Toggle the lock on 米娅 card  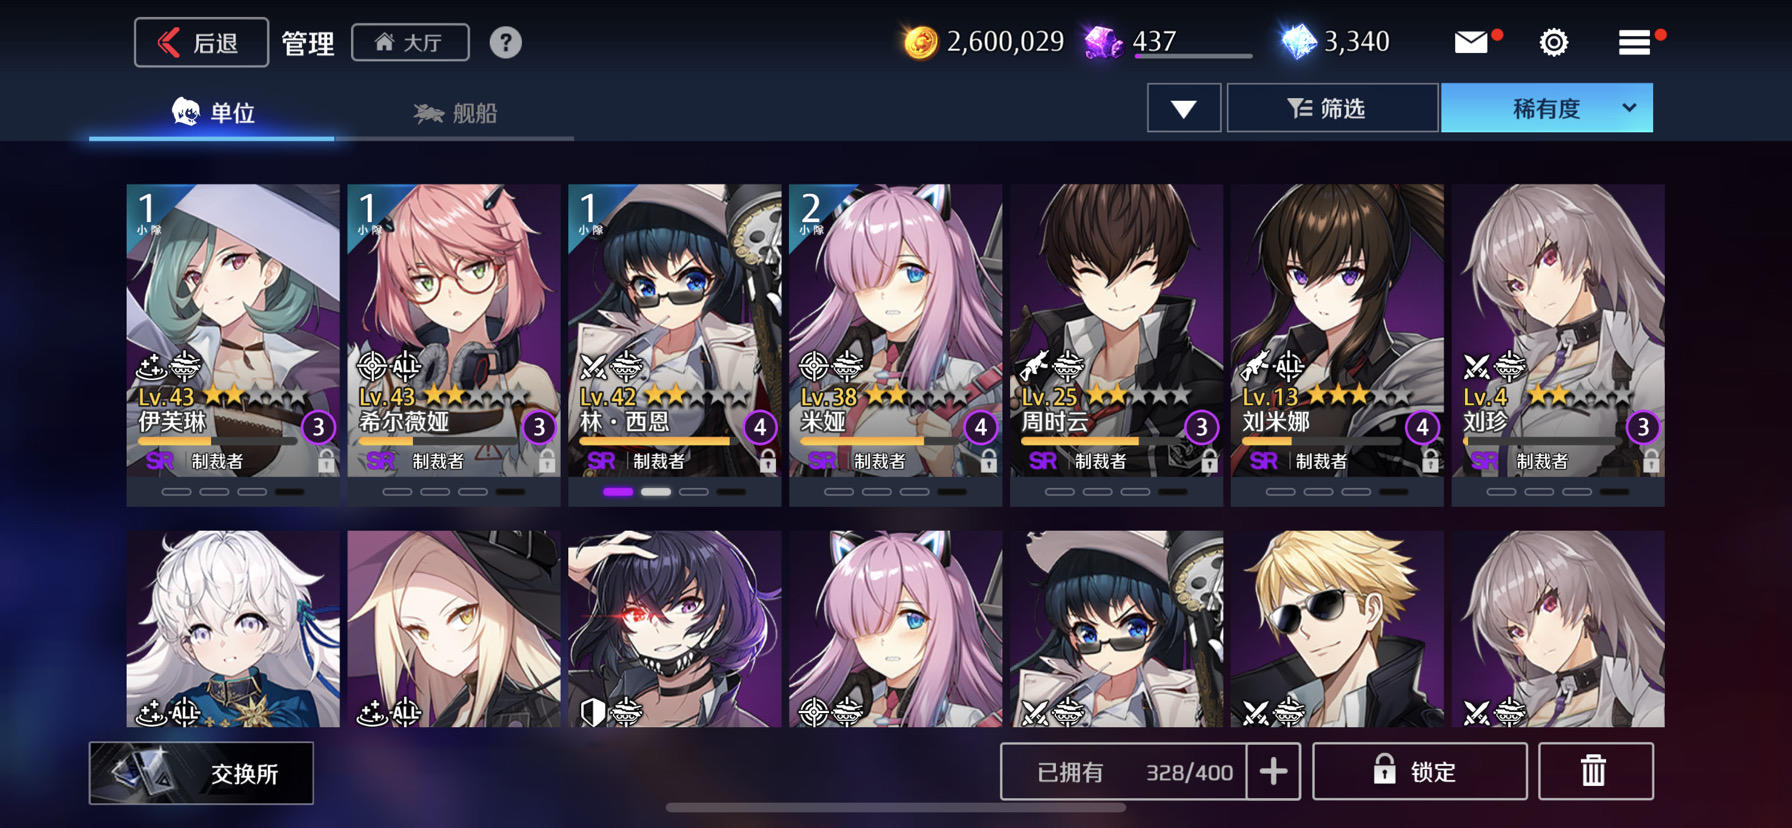tap(988, 461)
